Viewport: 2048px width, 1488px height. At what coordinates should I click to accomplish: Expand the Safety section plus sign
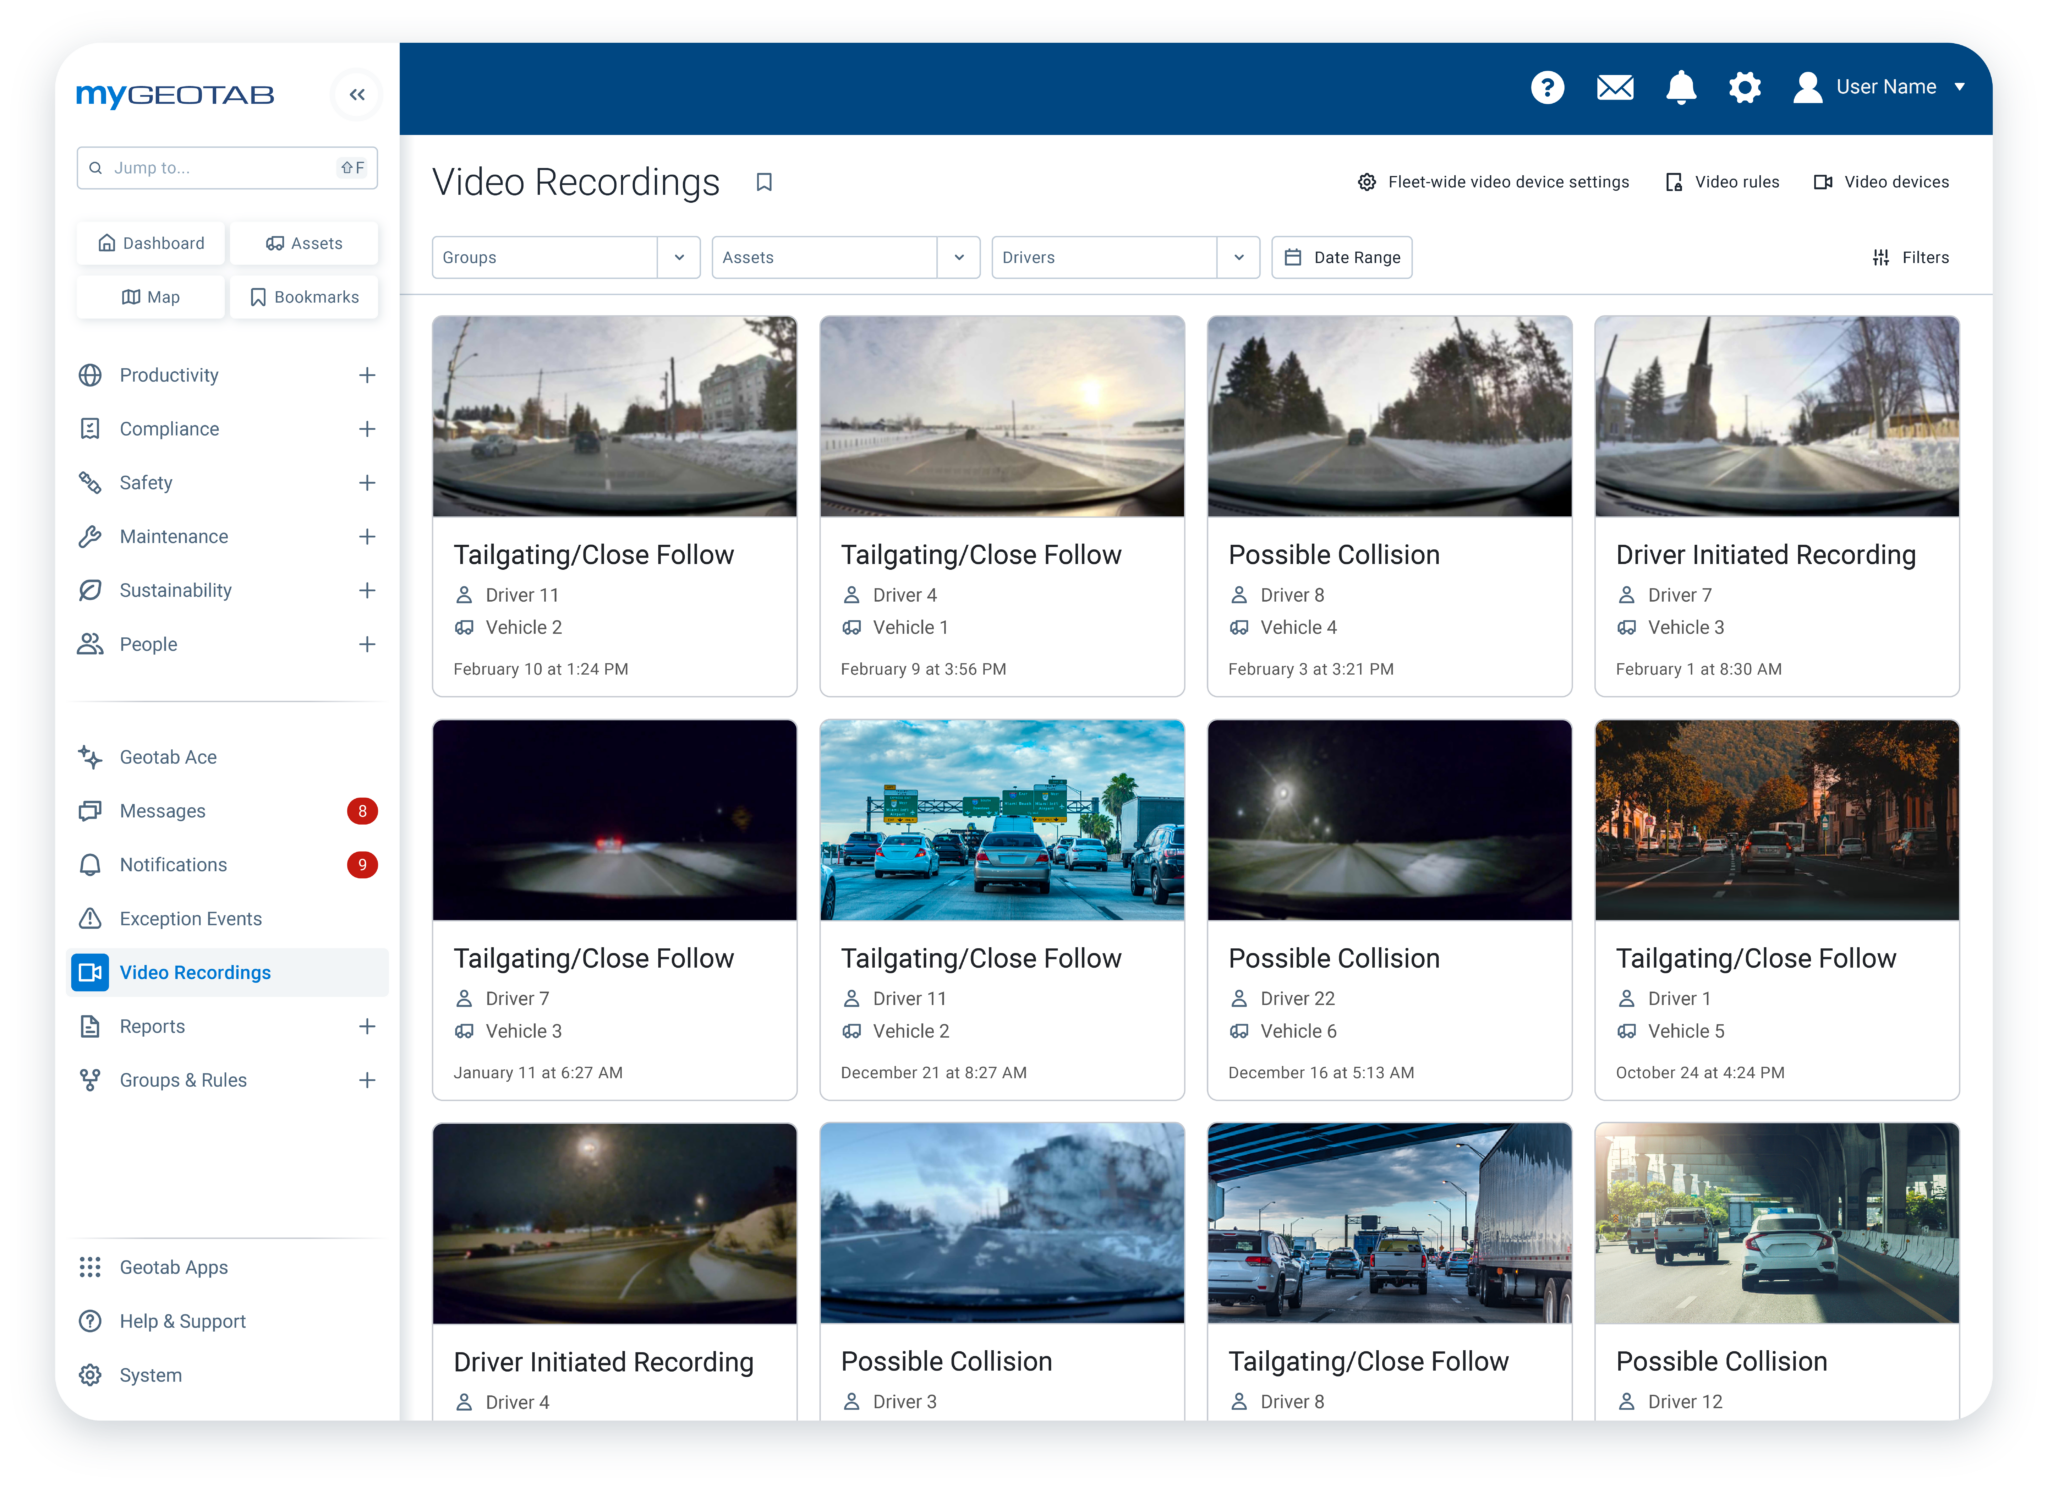click(367, 483)
